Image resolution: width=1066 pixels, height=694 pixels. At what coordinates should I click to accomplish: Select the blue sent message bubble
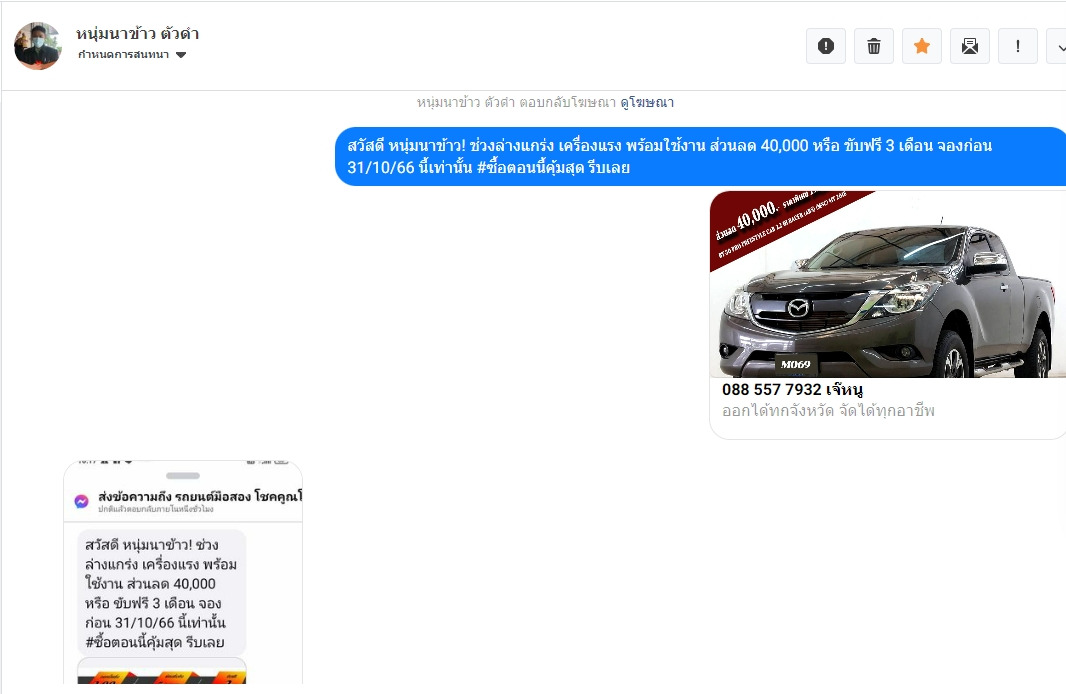click(x=700, y=156)
